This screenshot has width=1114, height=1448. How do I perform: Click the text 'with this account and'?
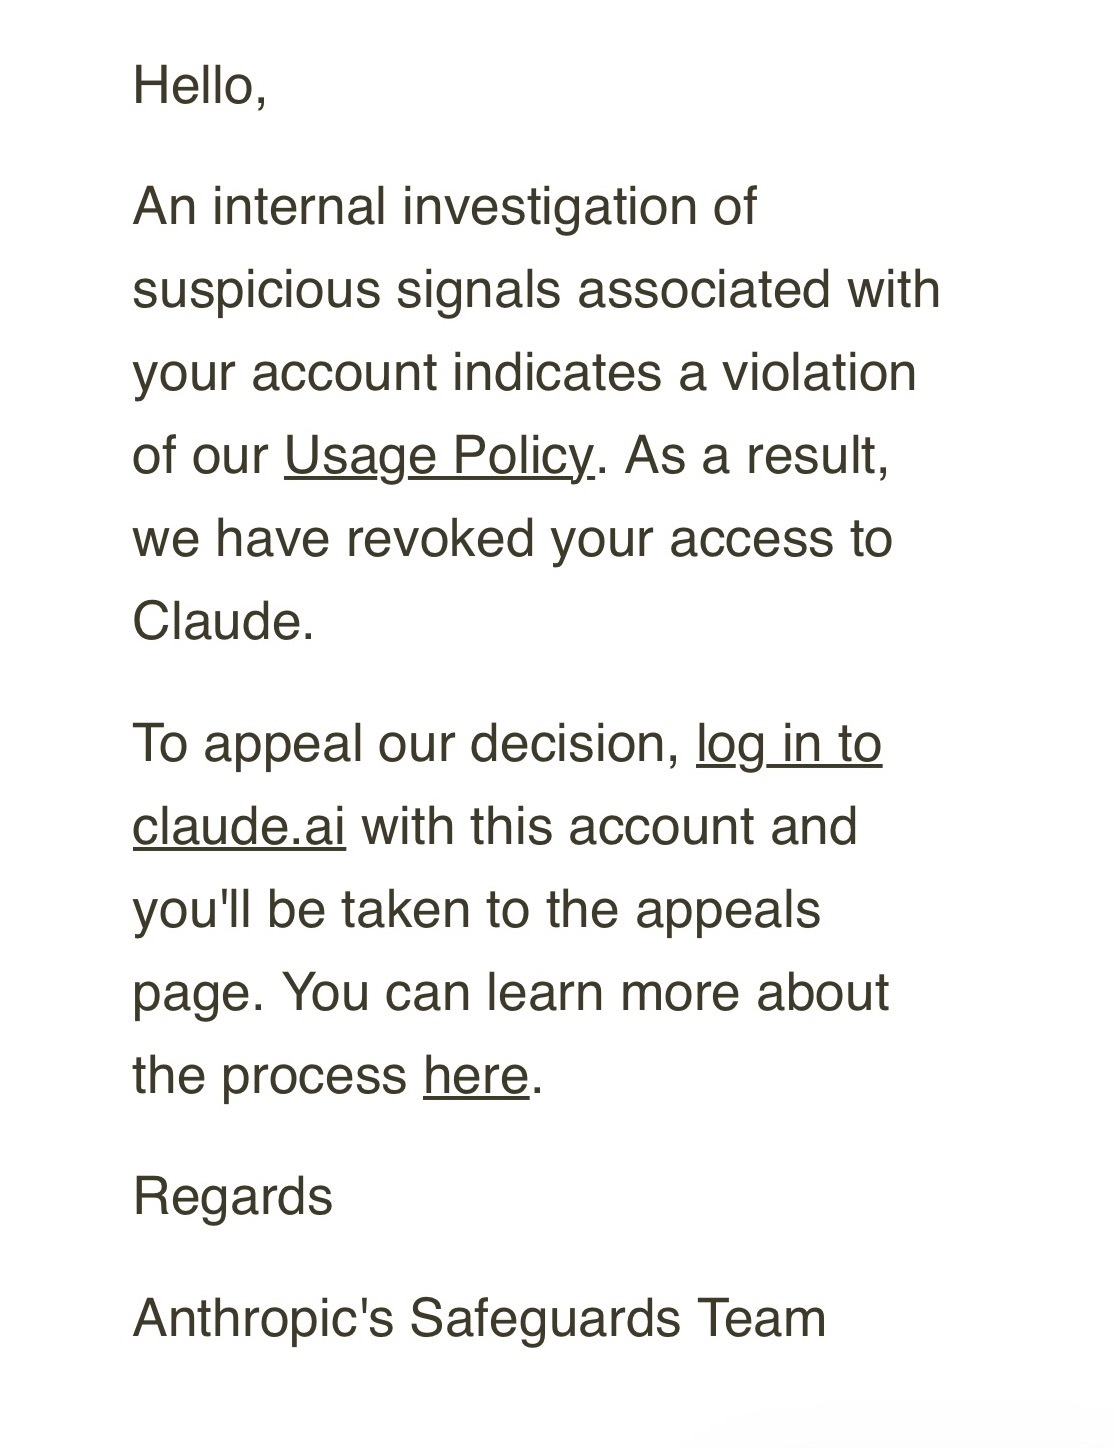609,827
